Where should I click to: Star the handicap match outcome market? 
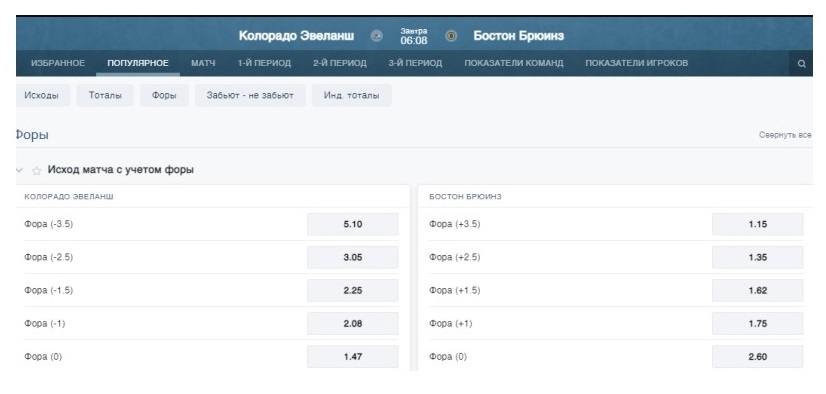click(36, 171)
